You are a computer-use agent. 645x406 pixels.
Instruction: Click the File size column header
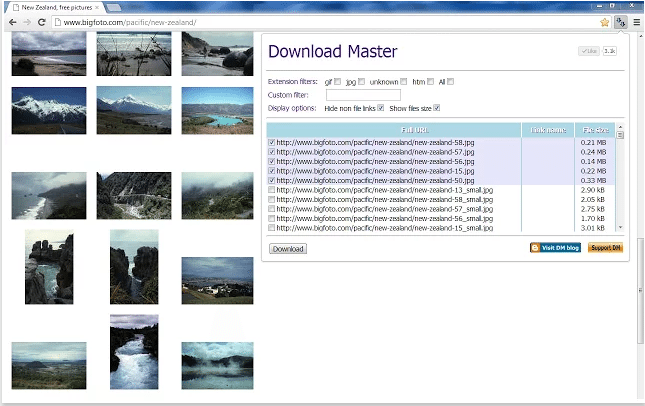coord(595,130)
